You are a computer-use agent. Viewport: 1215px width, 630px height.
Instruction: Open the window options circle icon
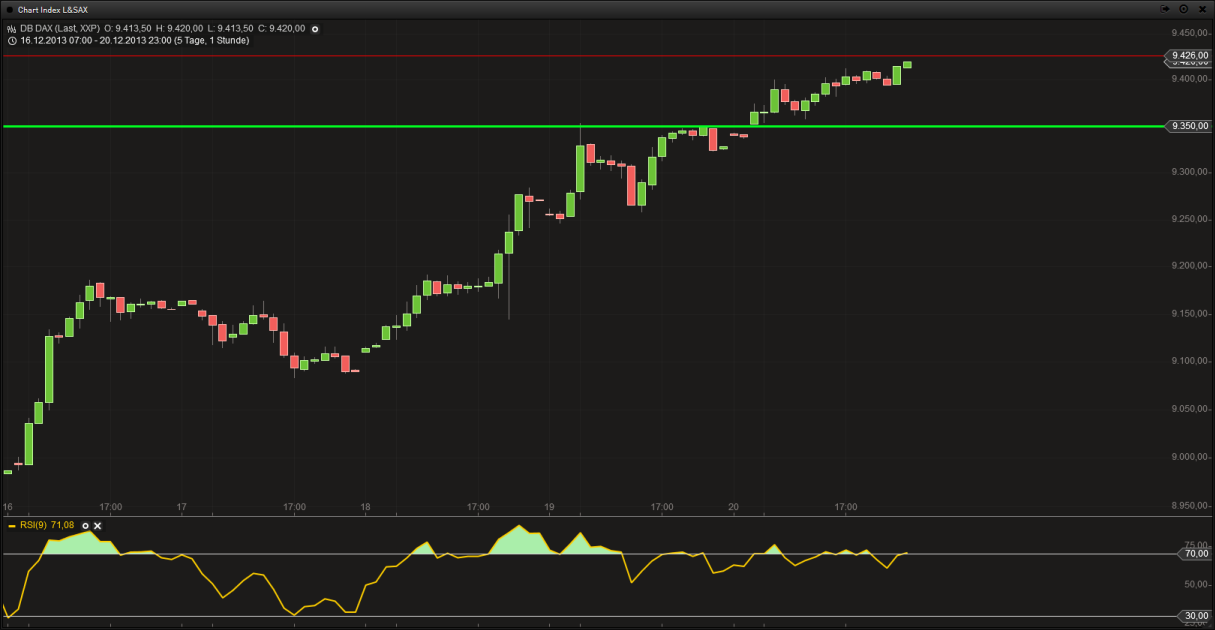(1183, 8)
